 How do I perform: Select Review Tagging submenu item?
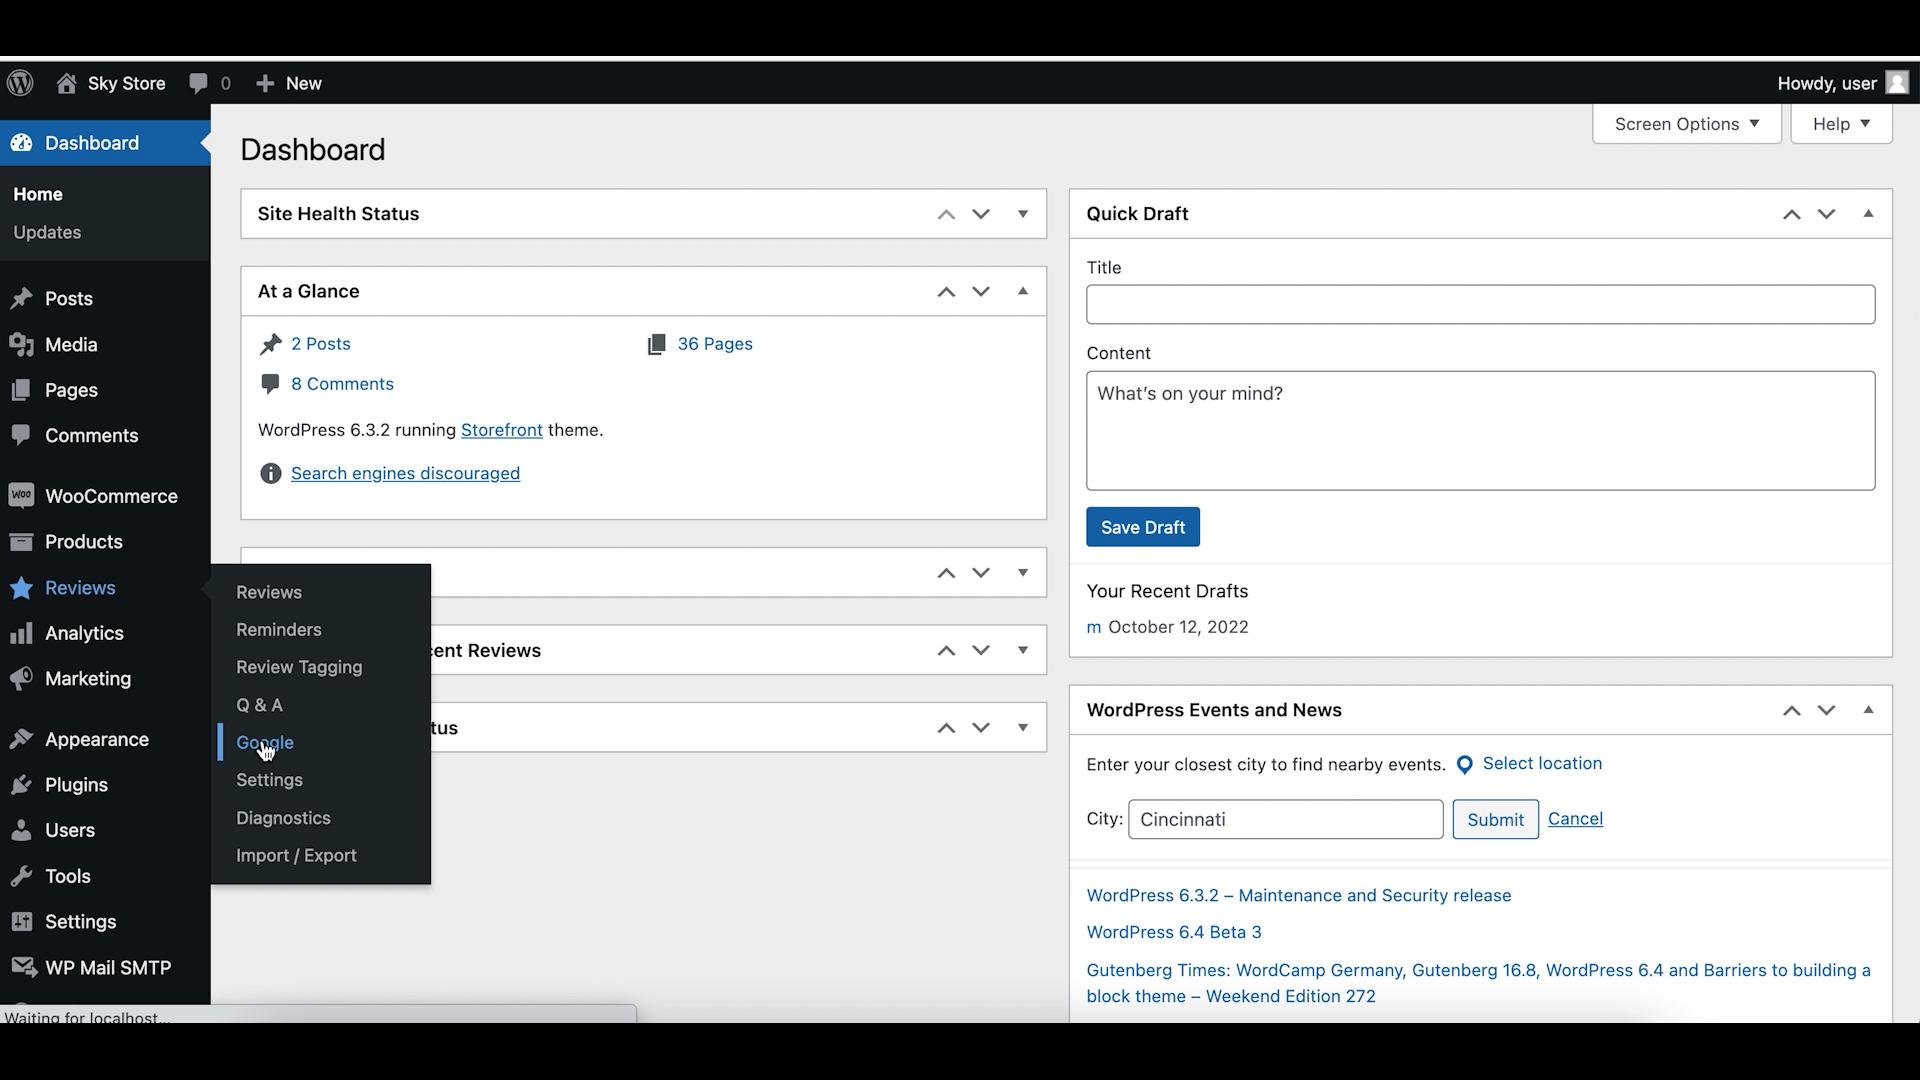[x=299, y=667]
